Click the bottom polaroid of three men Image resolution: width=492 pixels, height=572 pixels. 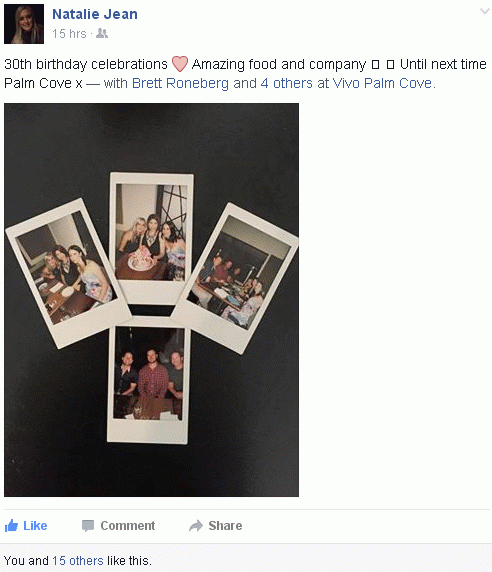pos(148,381)
